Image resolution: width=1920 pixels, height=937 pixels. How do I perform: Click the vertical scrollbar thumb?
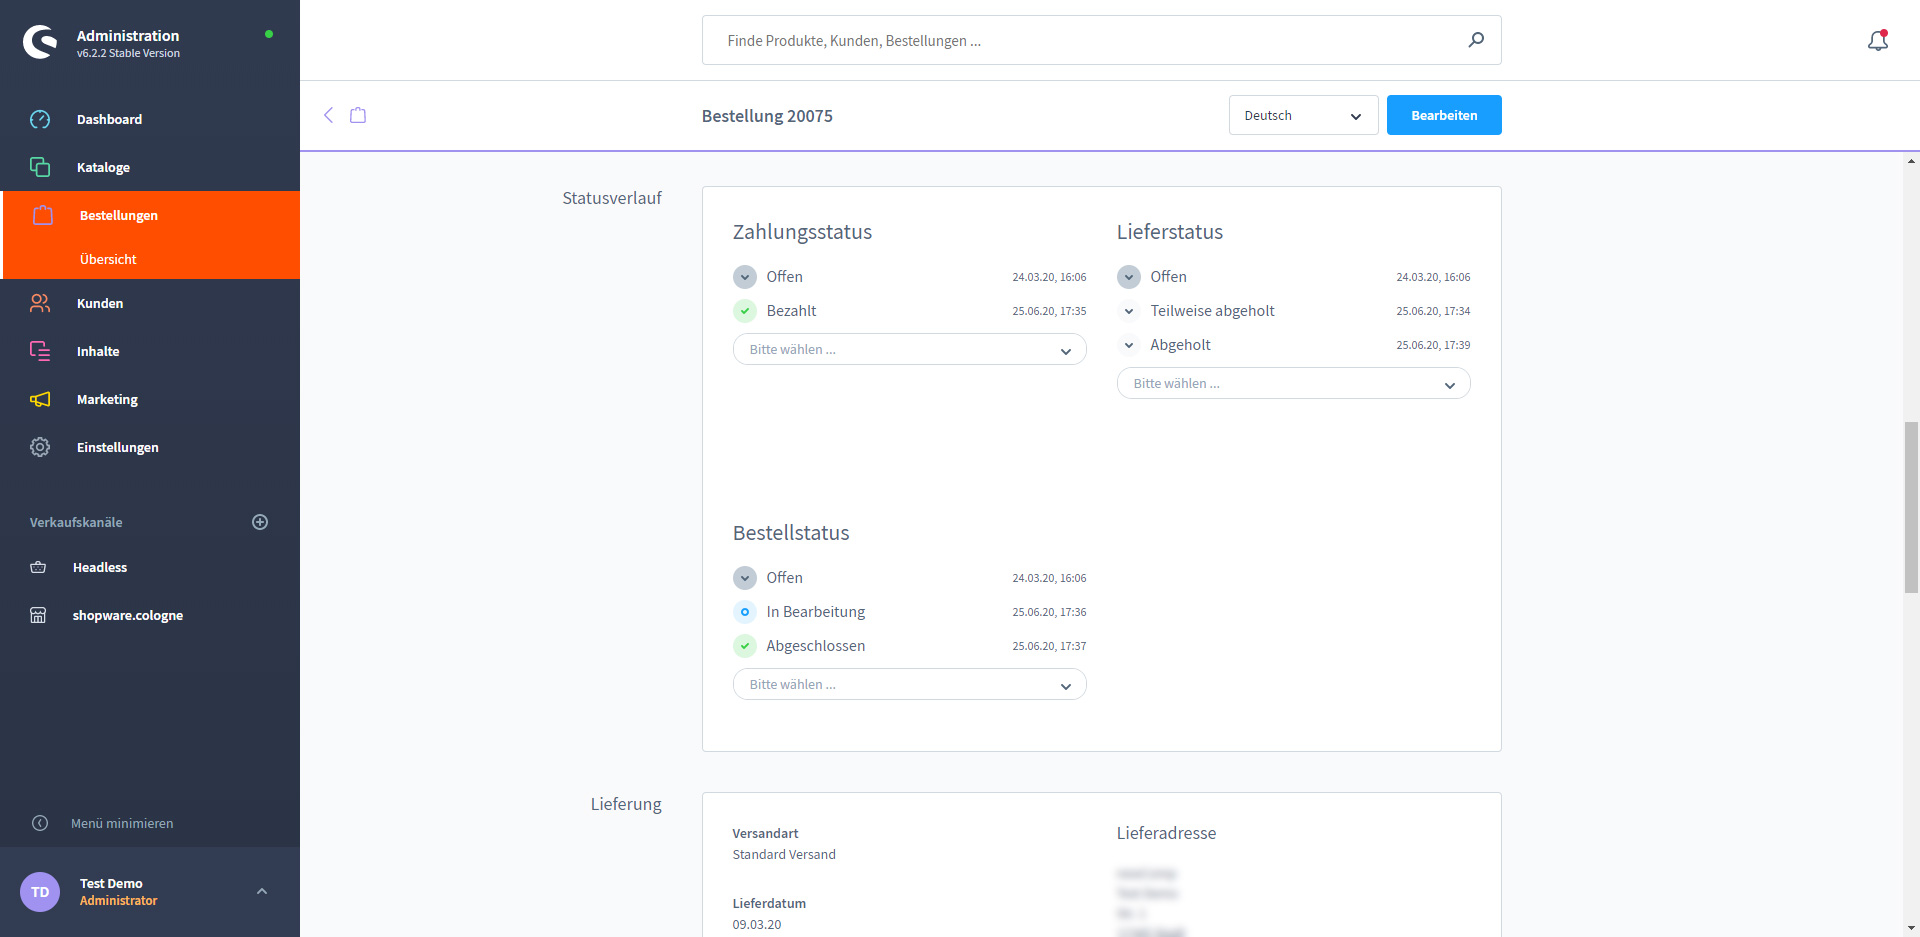1911,507
